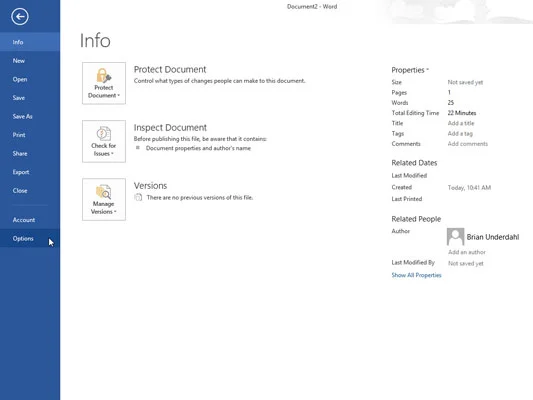
Task: Click the back arrow circle icon
Action: pyautogui.click(x=20, y=16)
